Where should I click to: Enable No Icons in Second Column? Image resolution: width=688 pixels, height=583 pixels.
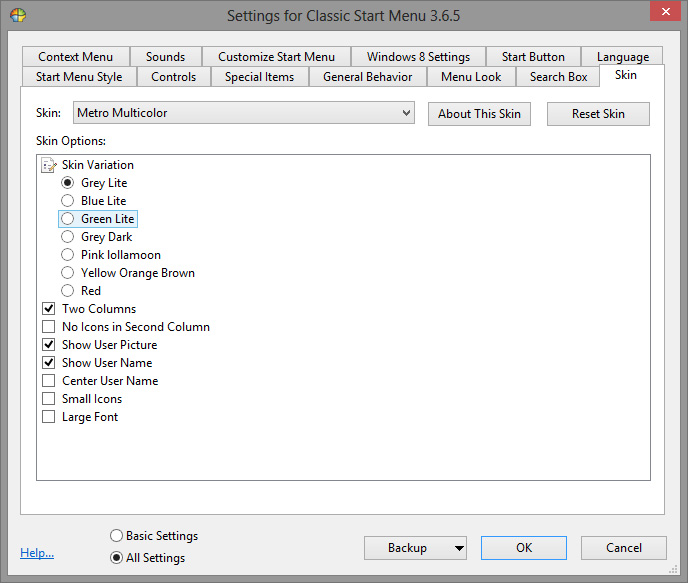pos(48,326)
